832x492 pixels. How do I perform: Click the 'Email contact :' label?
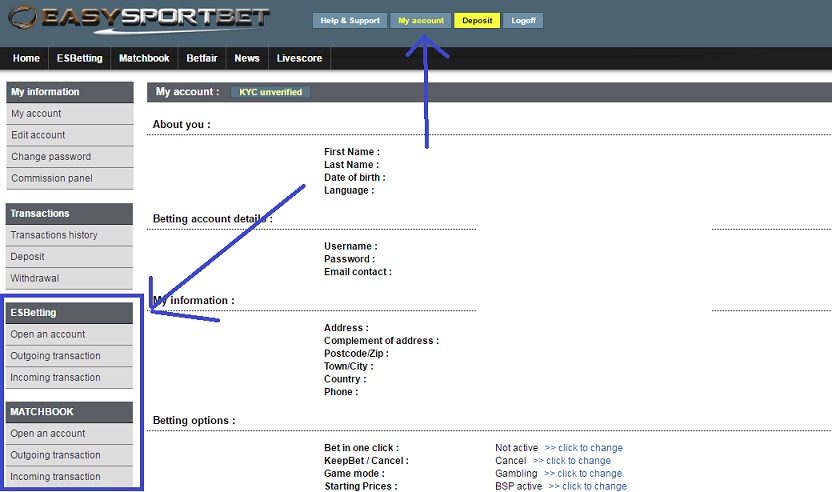(358, 272)
